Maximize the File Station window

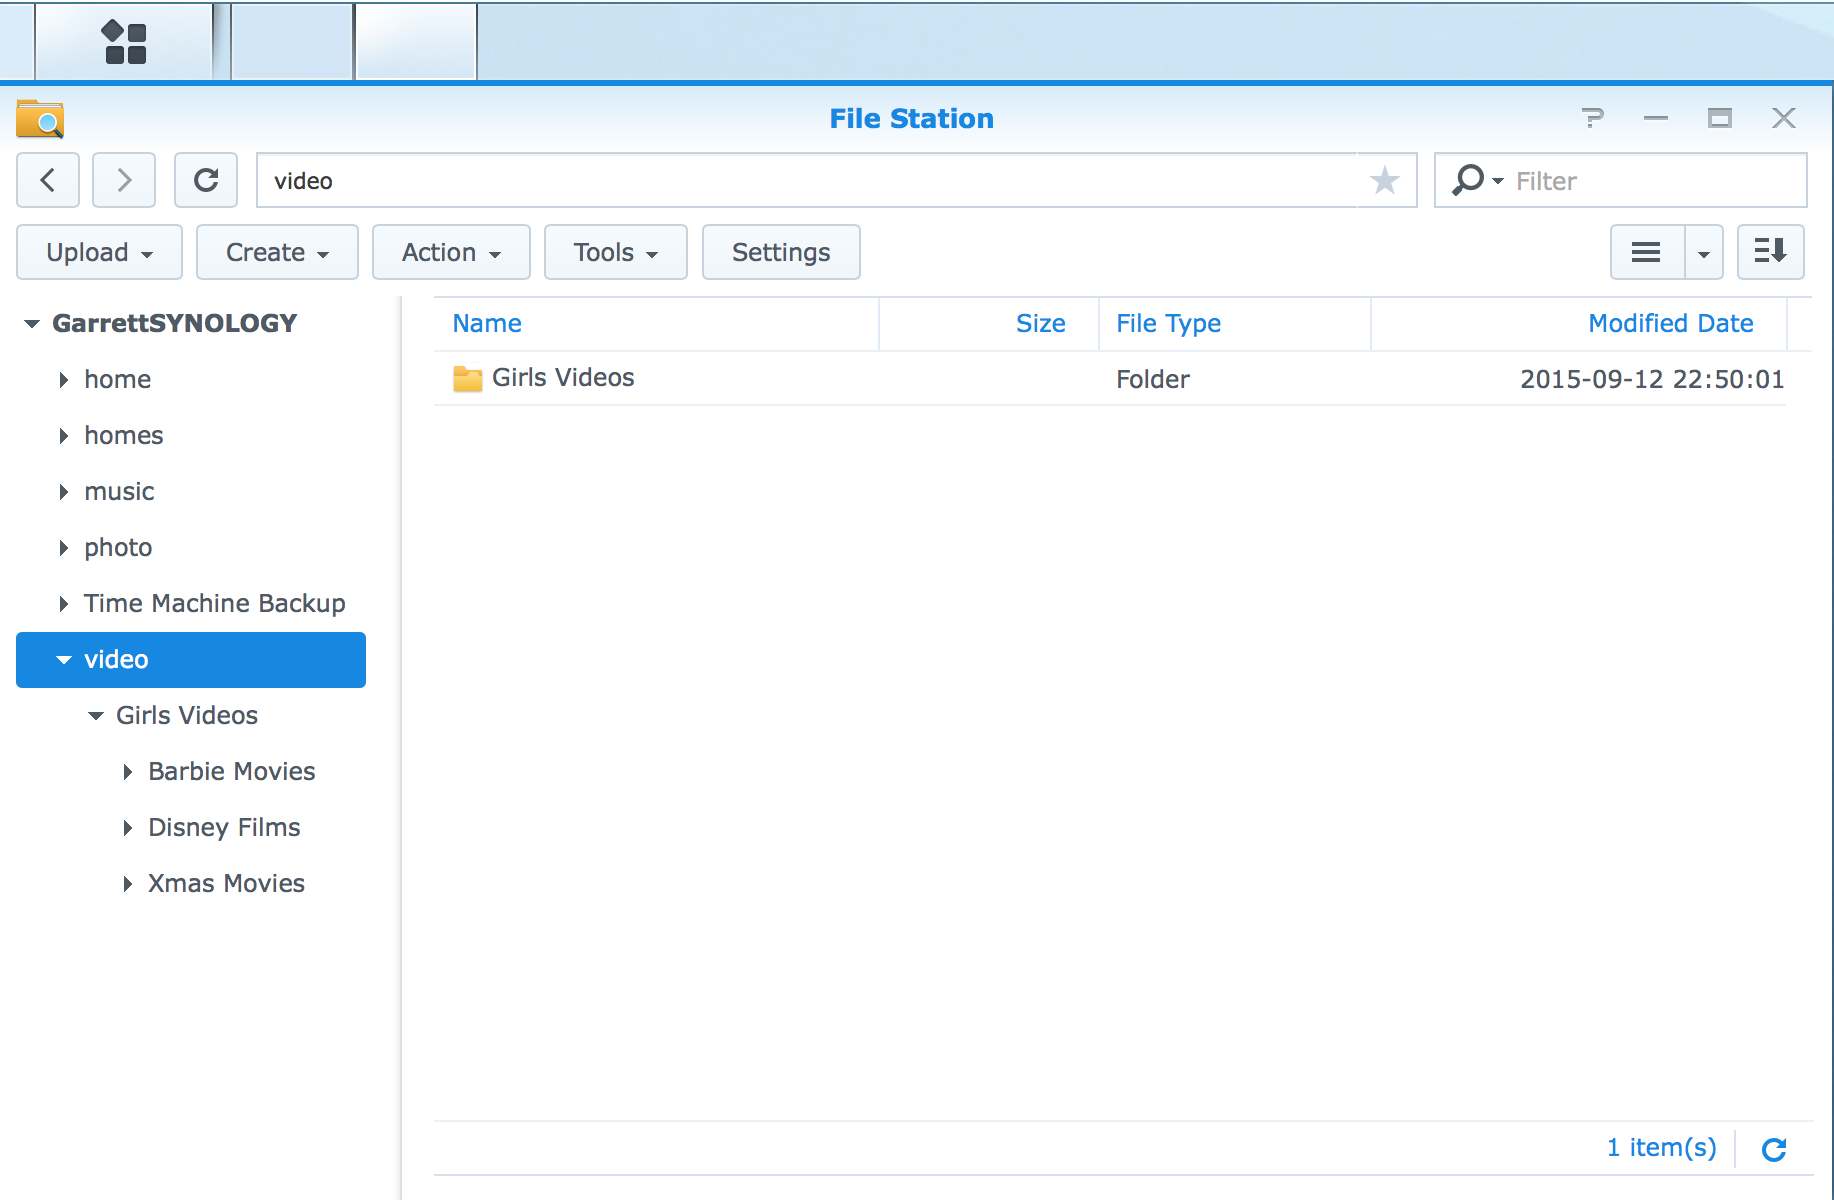tap(1720, 118)
